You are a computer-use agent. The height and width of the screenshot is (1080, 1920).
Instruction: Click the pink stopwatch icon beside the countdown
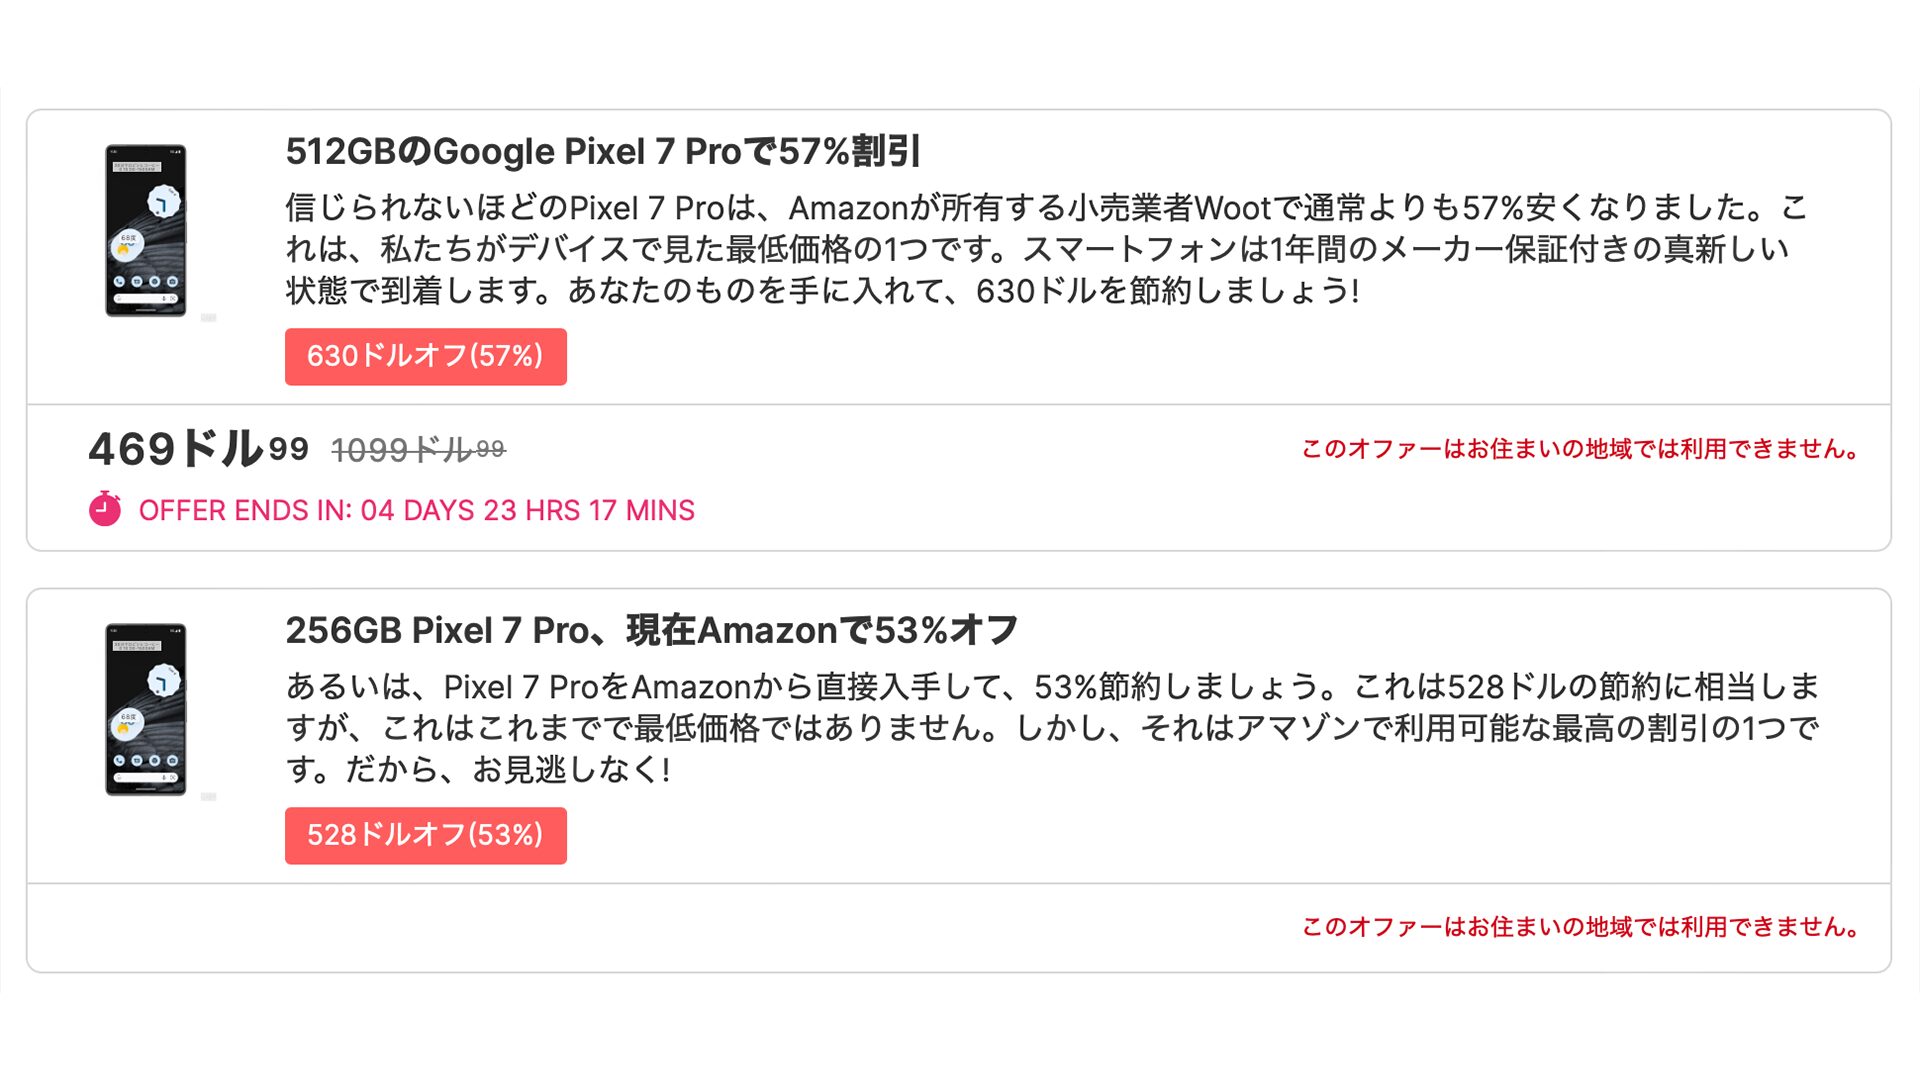pos(105,509)
